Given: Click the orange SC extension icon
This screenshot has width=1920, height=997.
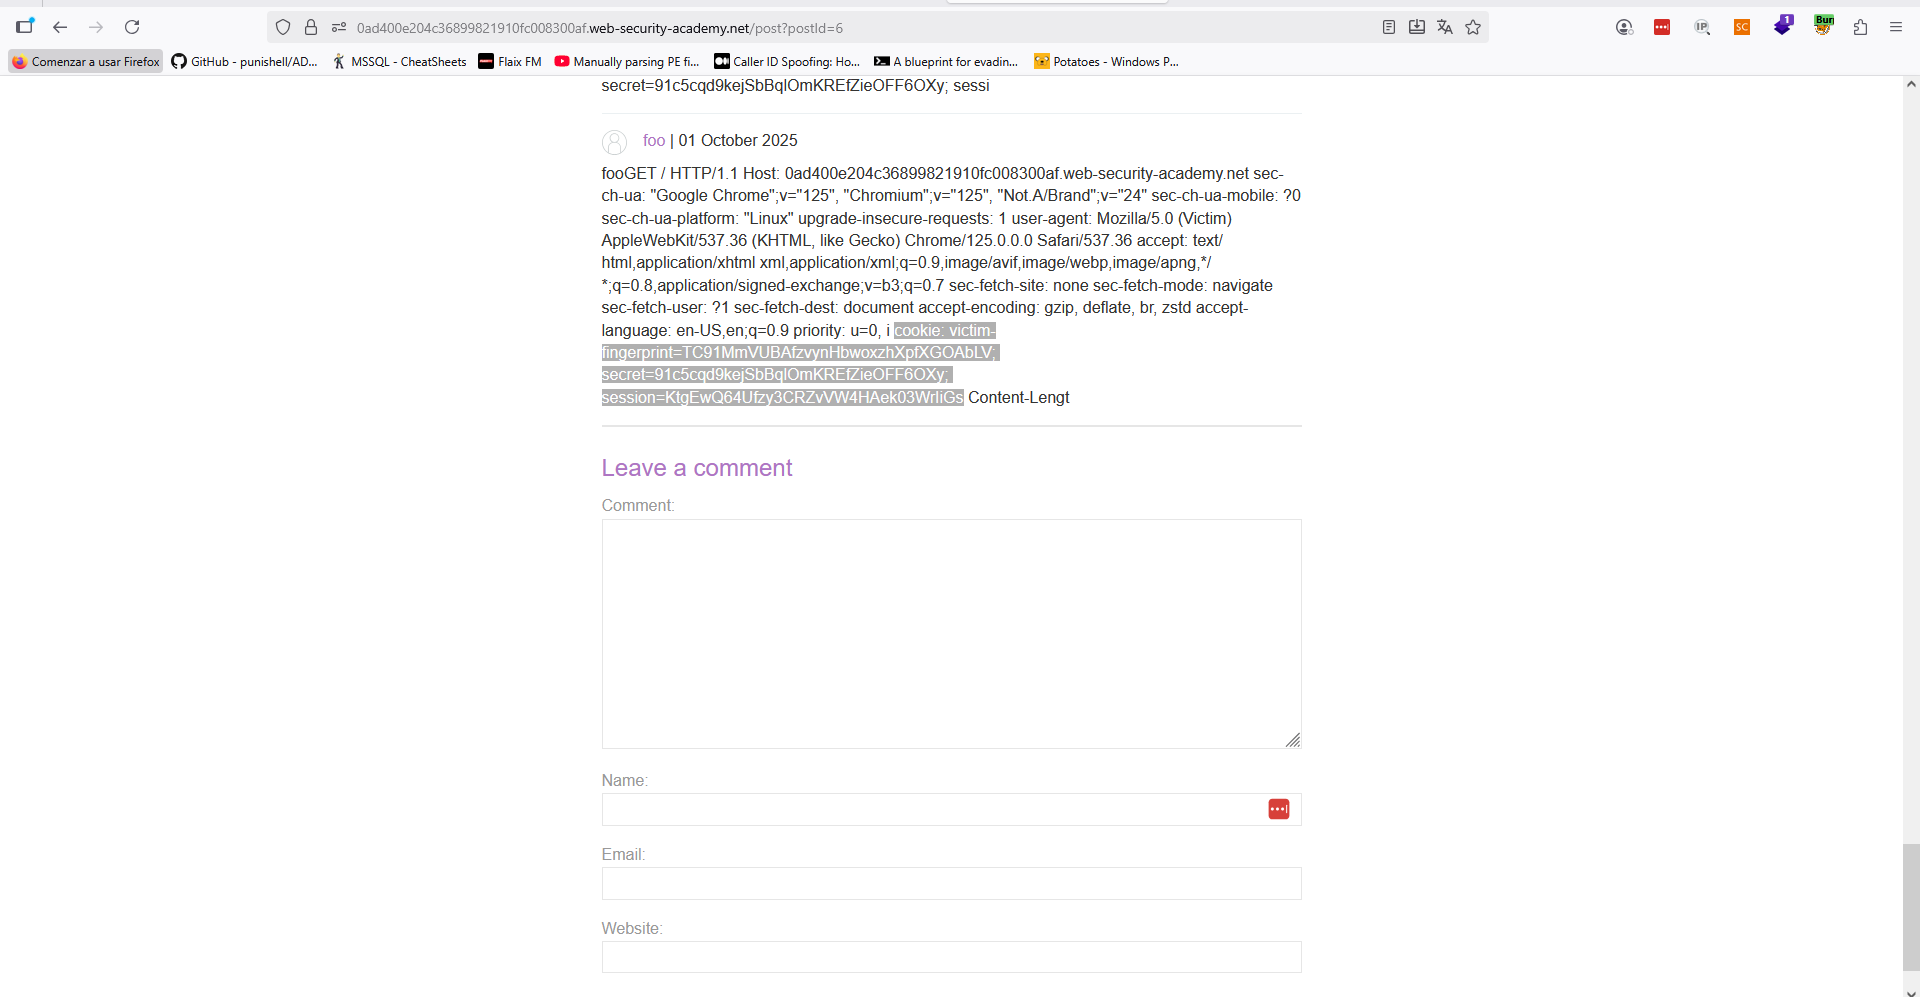Looking at the screenshot, I should tap(1742, 27).
